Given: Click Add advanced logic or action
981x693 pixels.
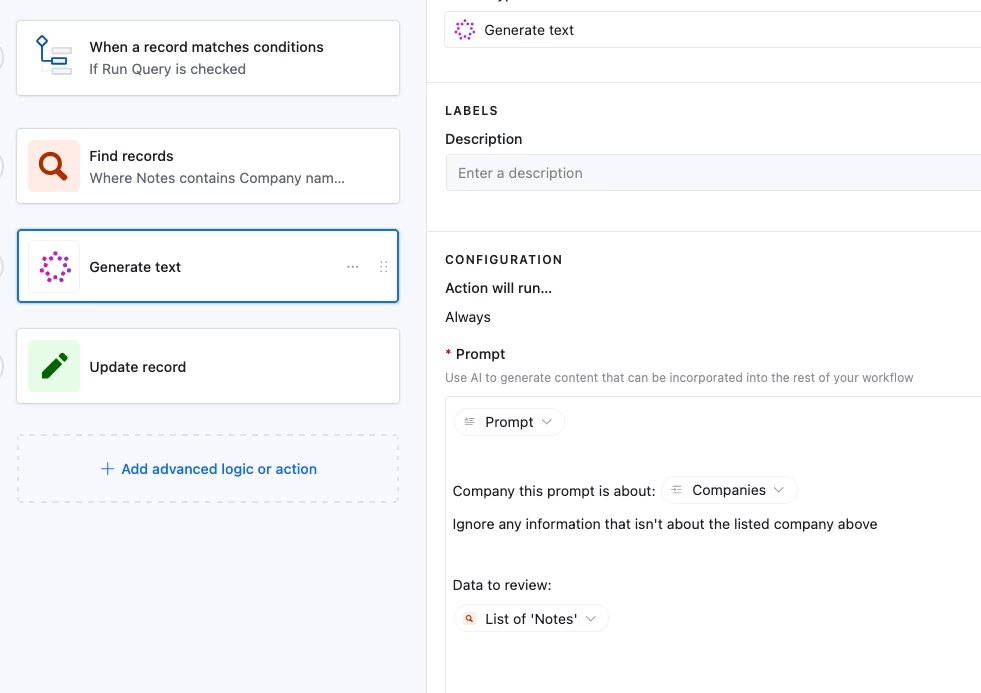Looking at the screenshot, I should point(218,469).
